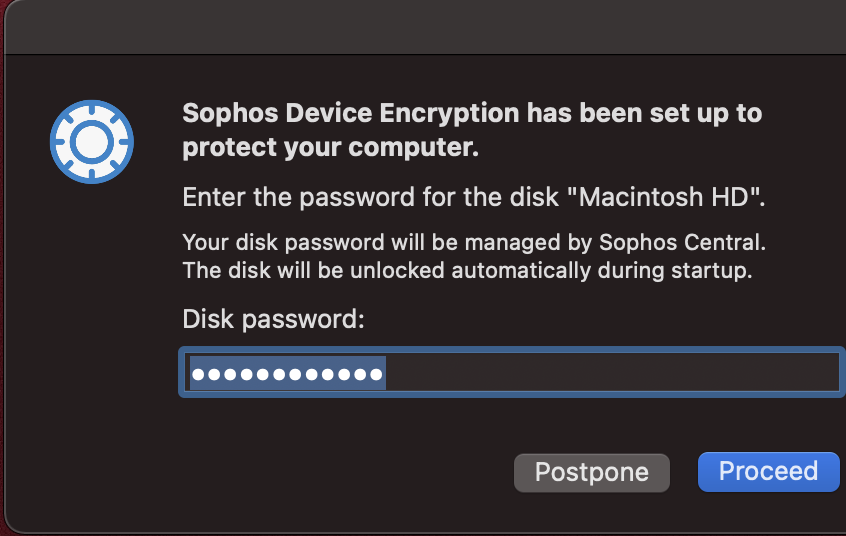This screenshot has height=536, width=846.
Task: Click the "Macintosh HD" disk name
Action: (x=665, y=197)
